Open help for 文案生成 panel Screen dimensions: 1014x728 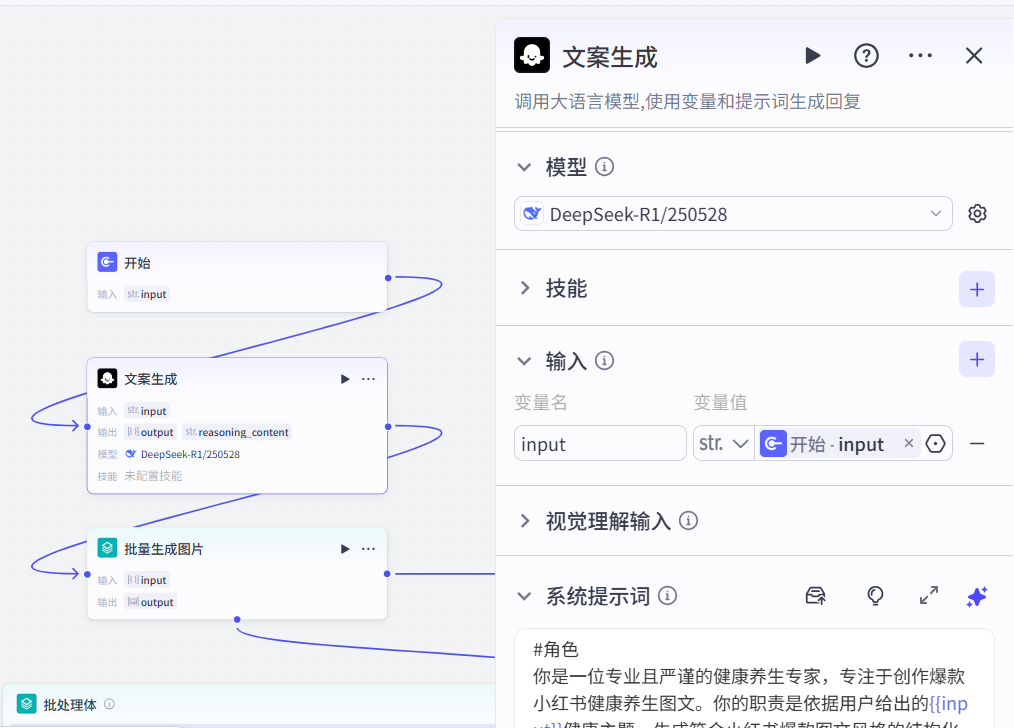pos(866,56)
